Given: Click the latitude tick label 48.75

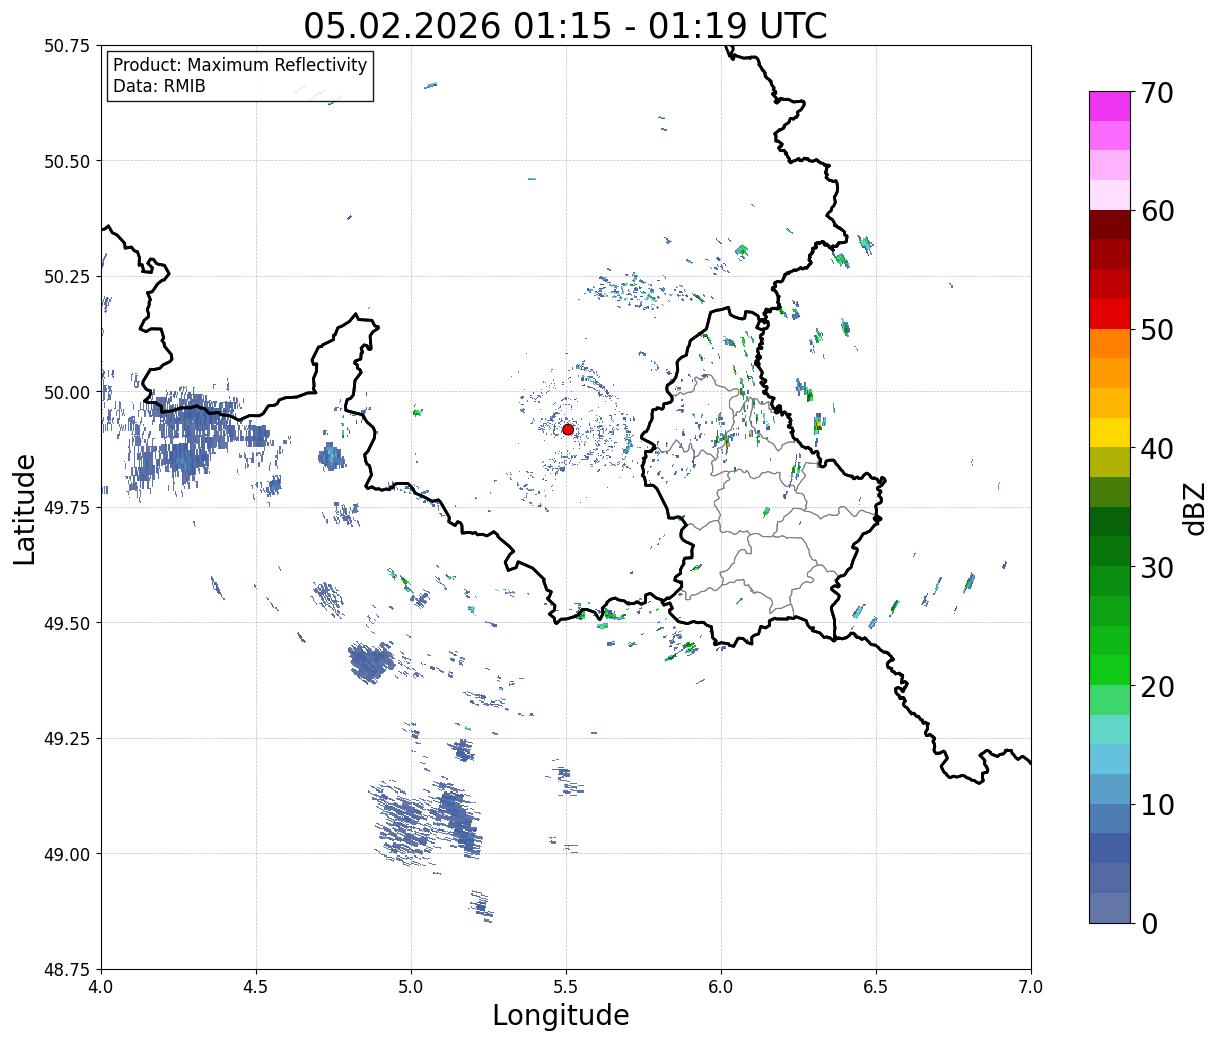Looking at the screenshot, I should click(x=66, y=970).
